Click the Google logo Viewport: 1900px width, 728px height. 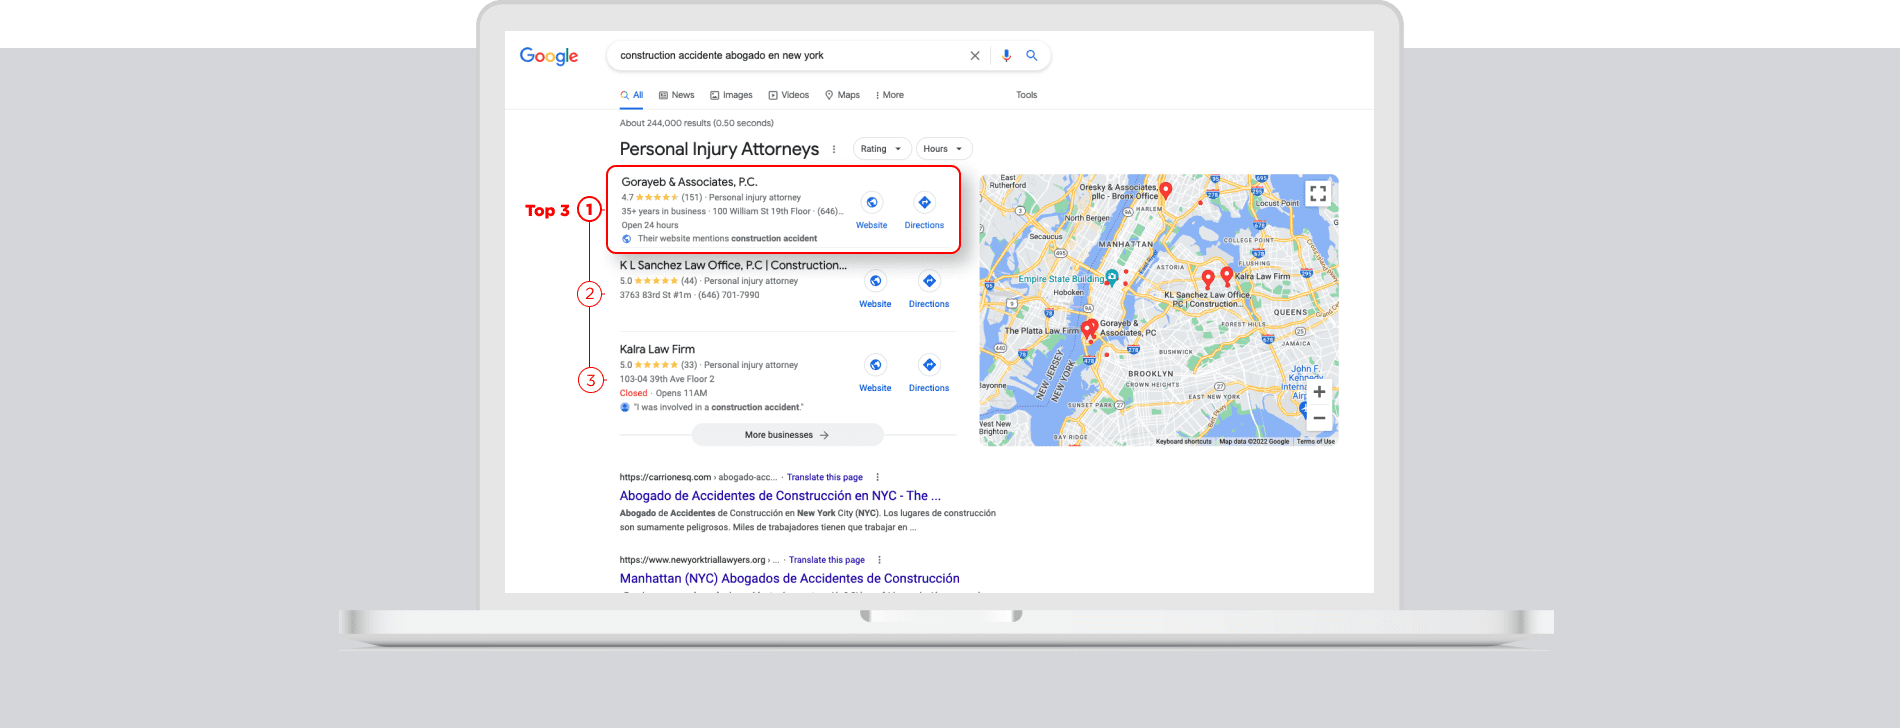pyautogui.click(x=549, y=56)
